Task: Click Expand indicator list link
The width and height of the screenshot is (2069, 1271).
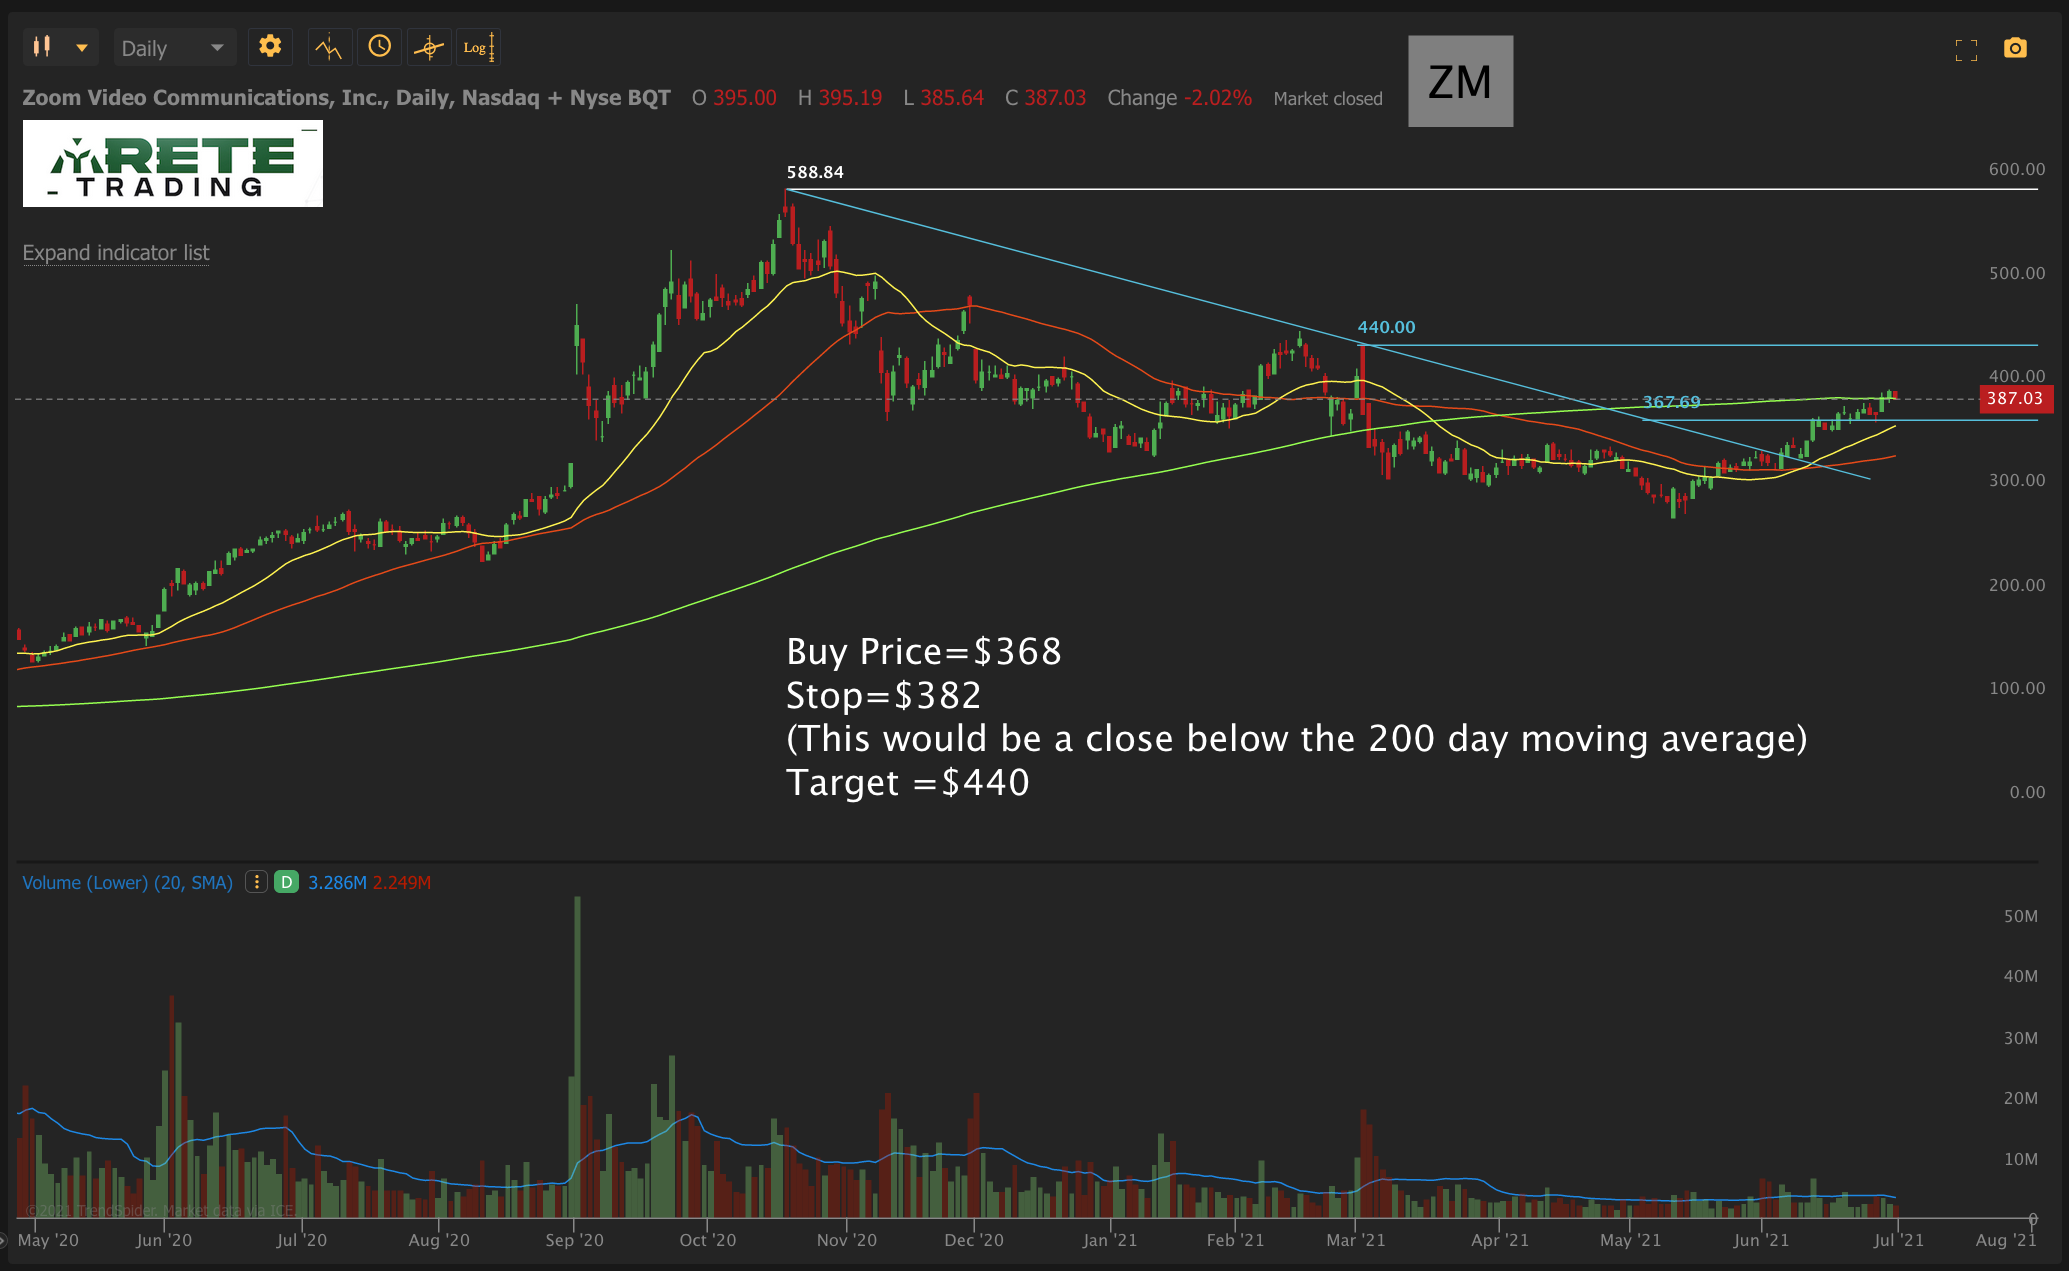Action: (116, 253)
